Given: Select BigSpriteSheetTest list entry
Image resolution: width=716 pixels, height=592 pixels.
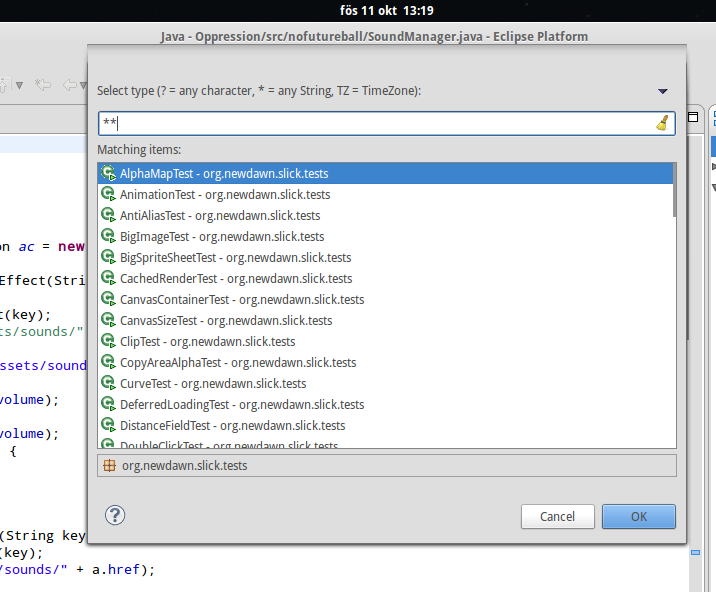Looking at the screenshot, I should pos(386,258).
